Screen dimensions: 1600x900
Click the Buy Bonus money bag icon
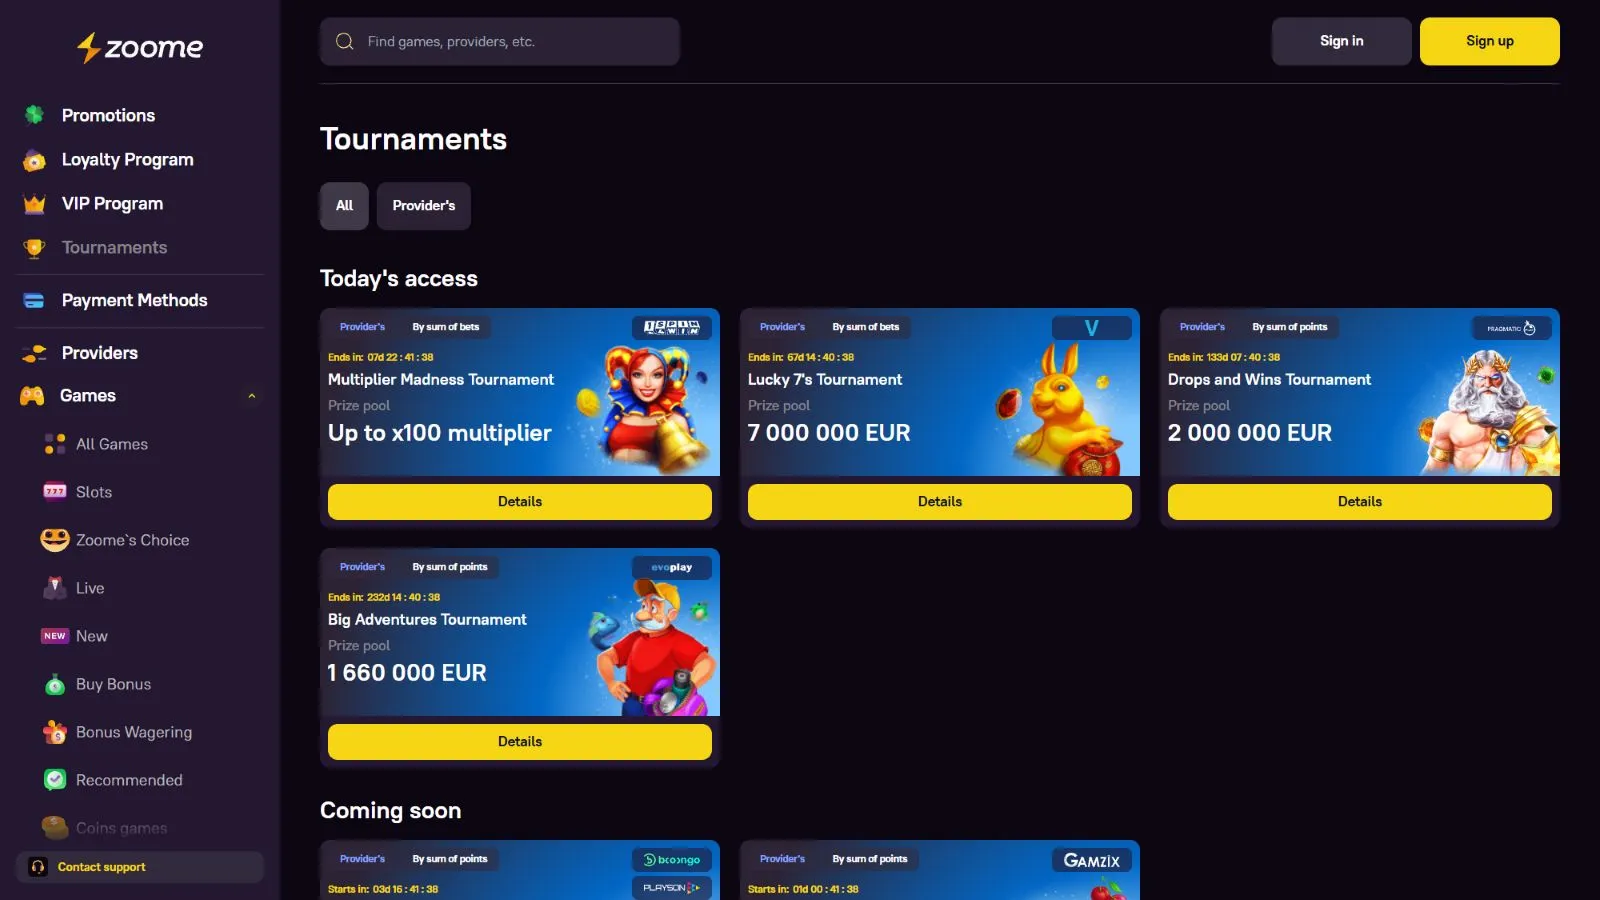[55, 684]
